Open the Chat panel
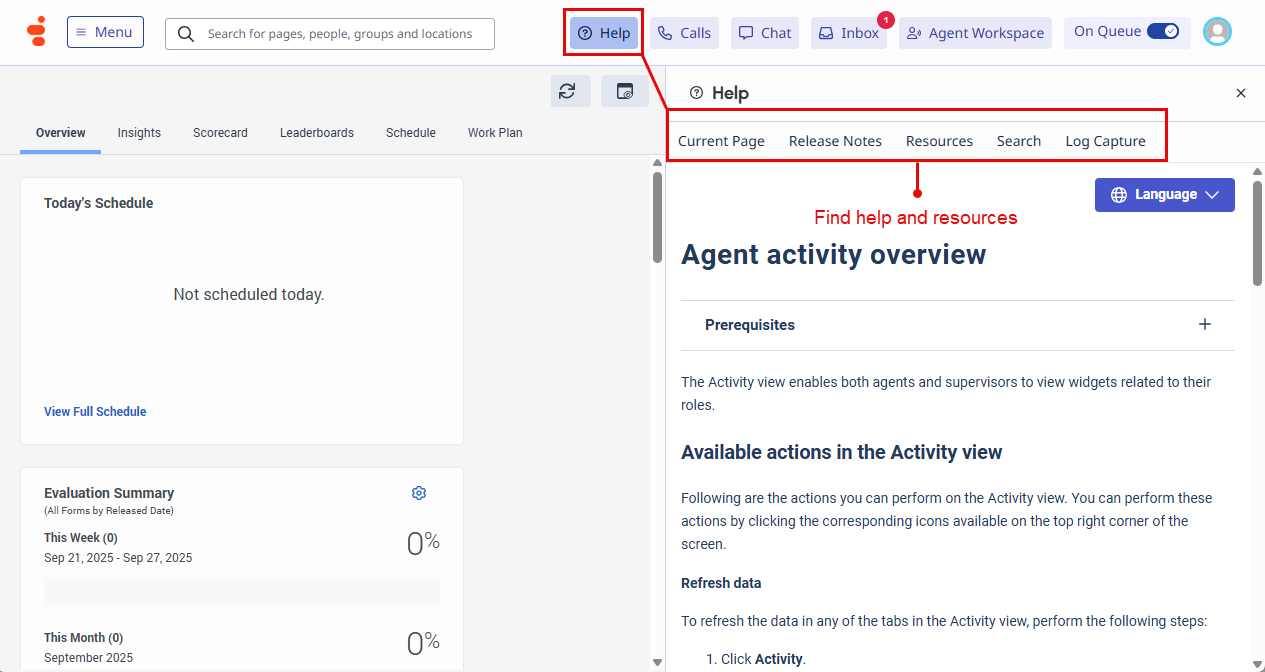Viewport: 1265px width, 672px height. click(765, 33)
